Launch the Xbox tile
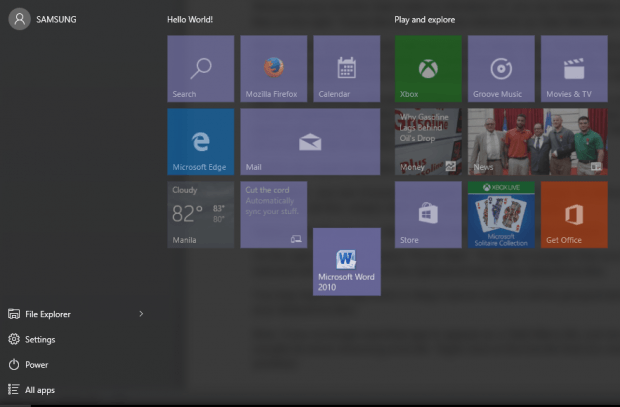 click(428, 69)
